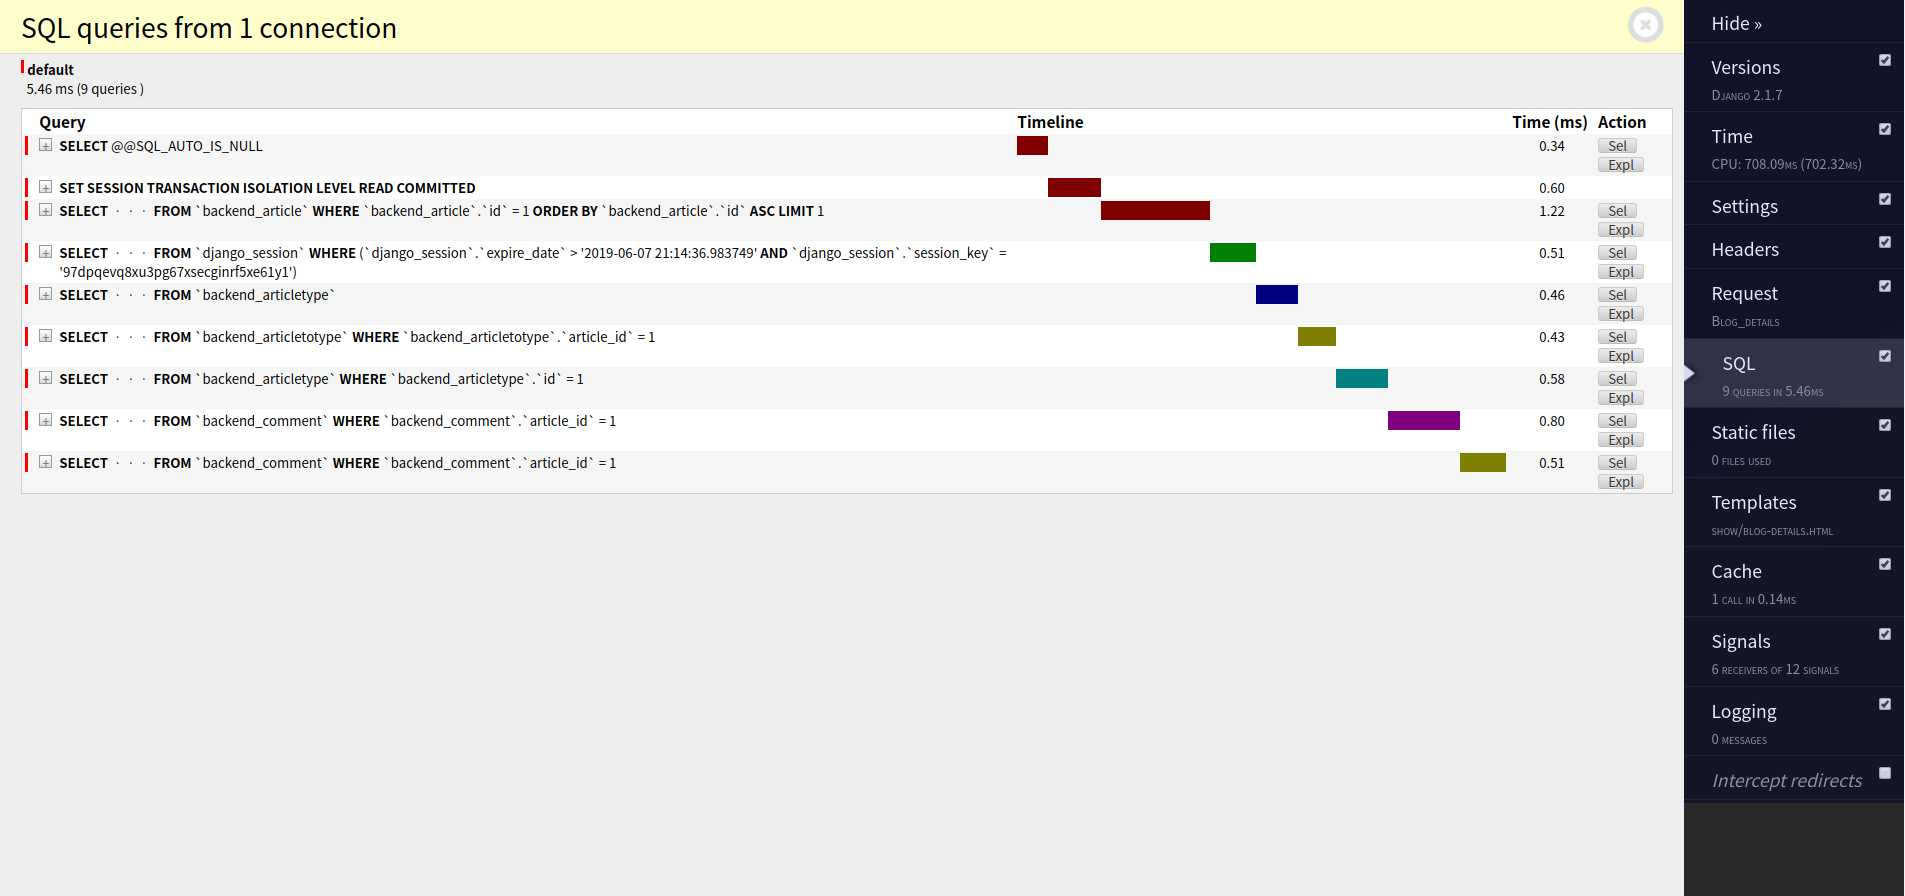Click Sel for the django_session query

click(1617, 253)
